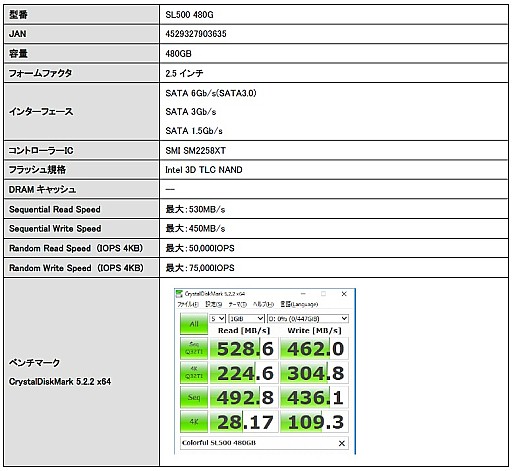This screenshot has height=471, width=512.
Task: Select the 436.1 Seq write result
Action: coord(314,397)
